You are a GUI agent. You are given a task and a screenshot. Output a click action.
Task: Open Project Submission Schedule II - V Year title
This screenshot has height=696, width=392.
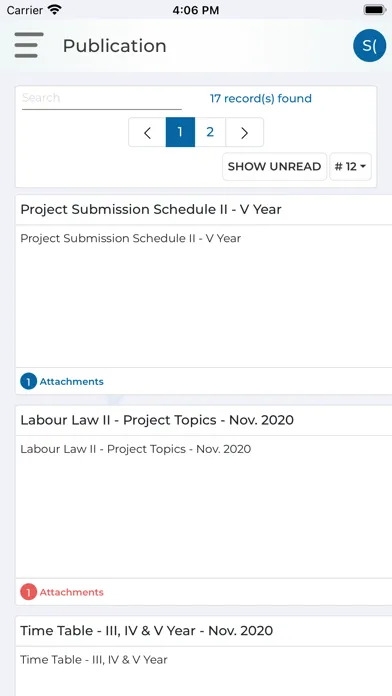(151, 209)
